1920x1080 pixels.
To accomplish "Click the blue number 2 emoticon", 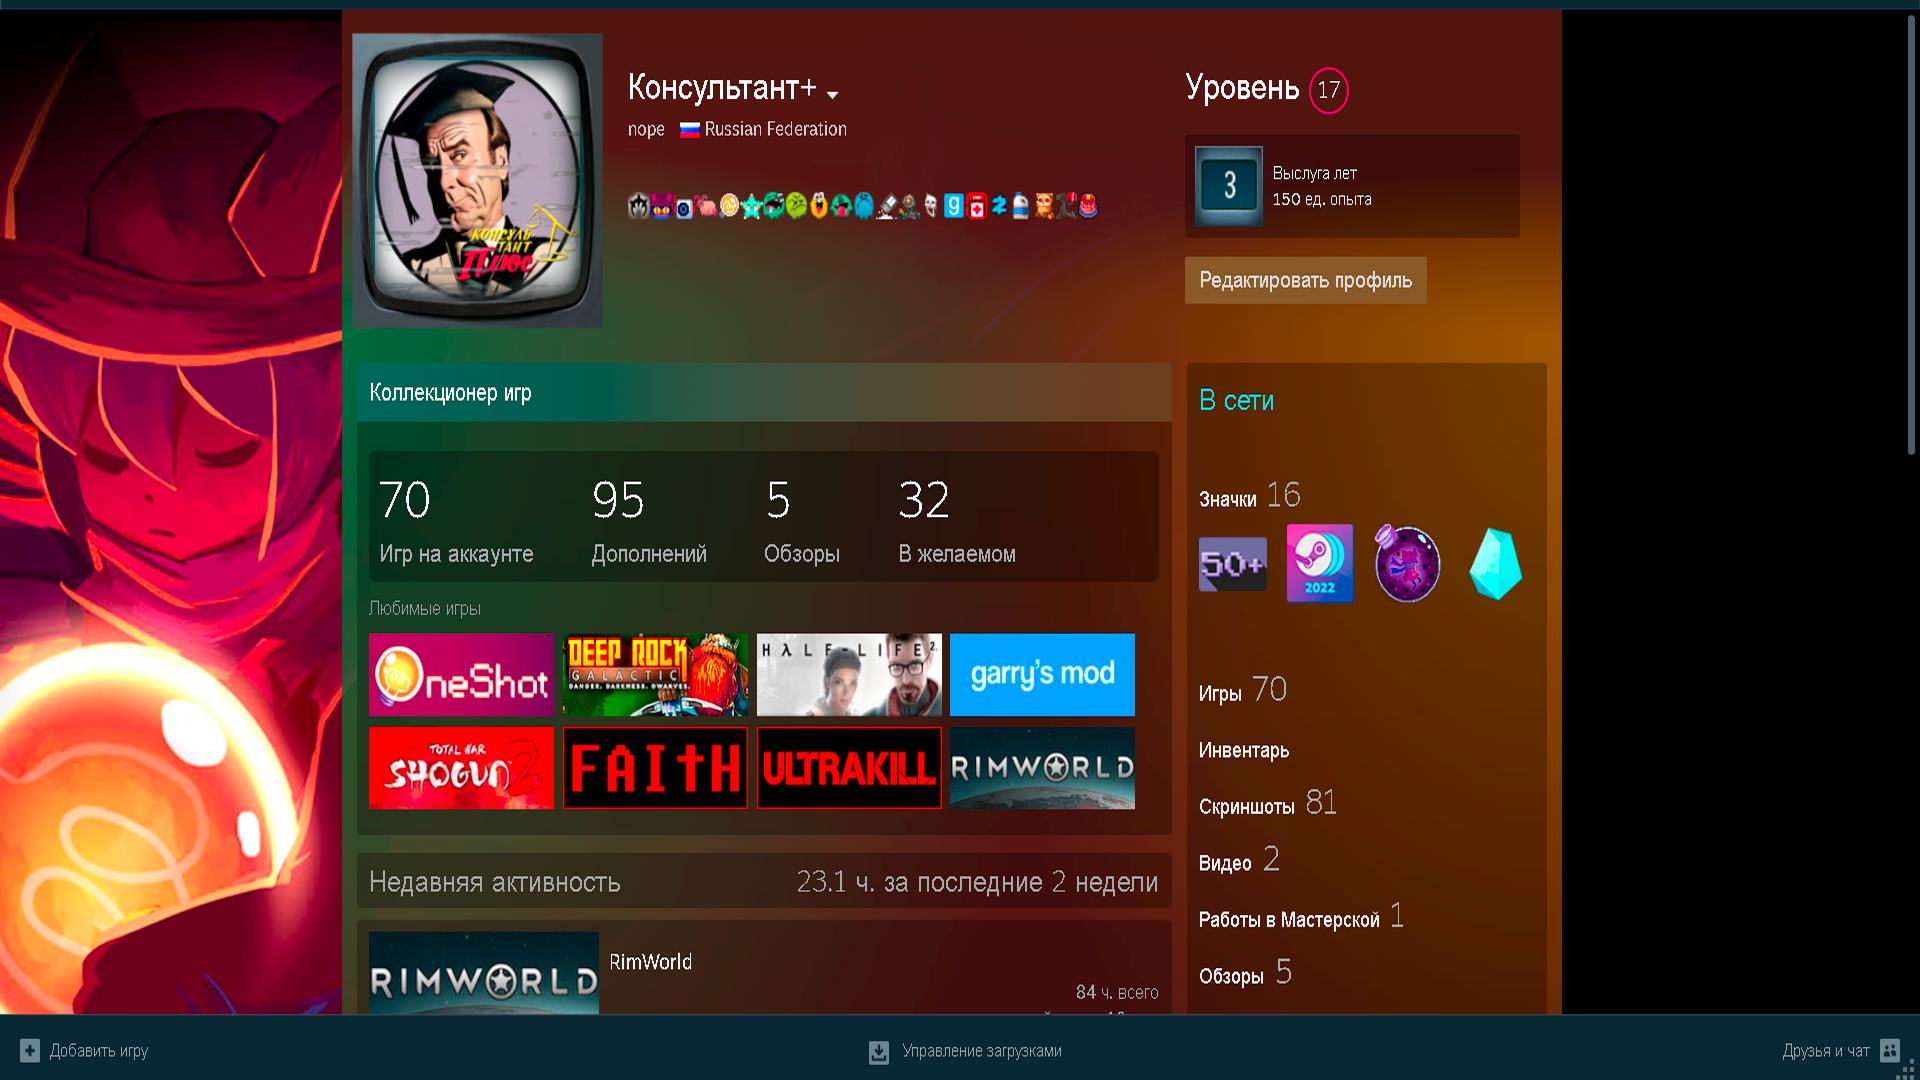I will pos(999,206).
